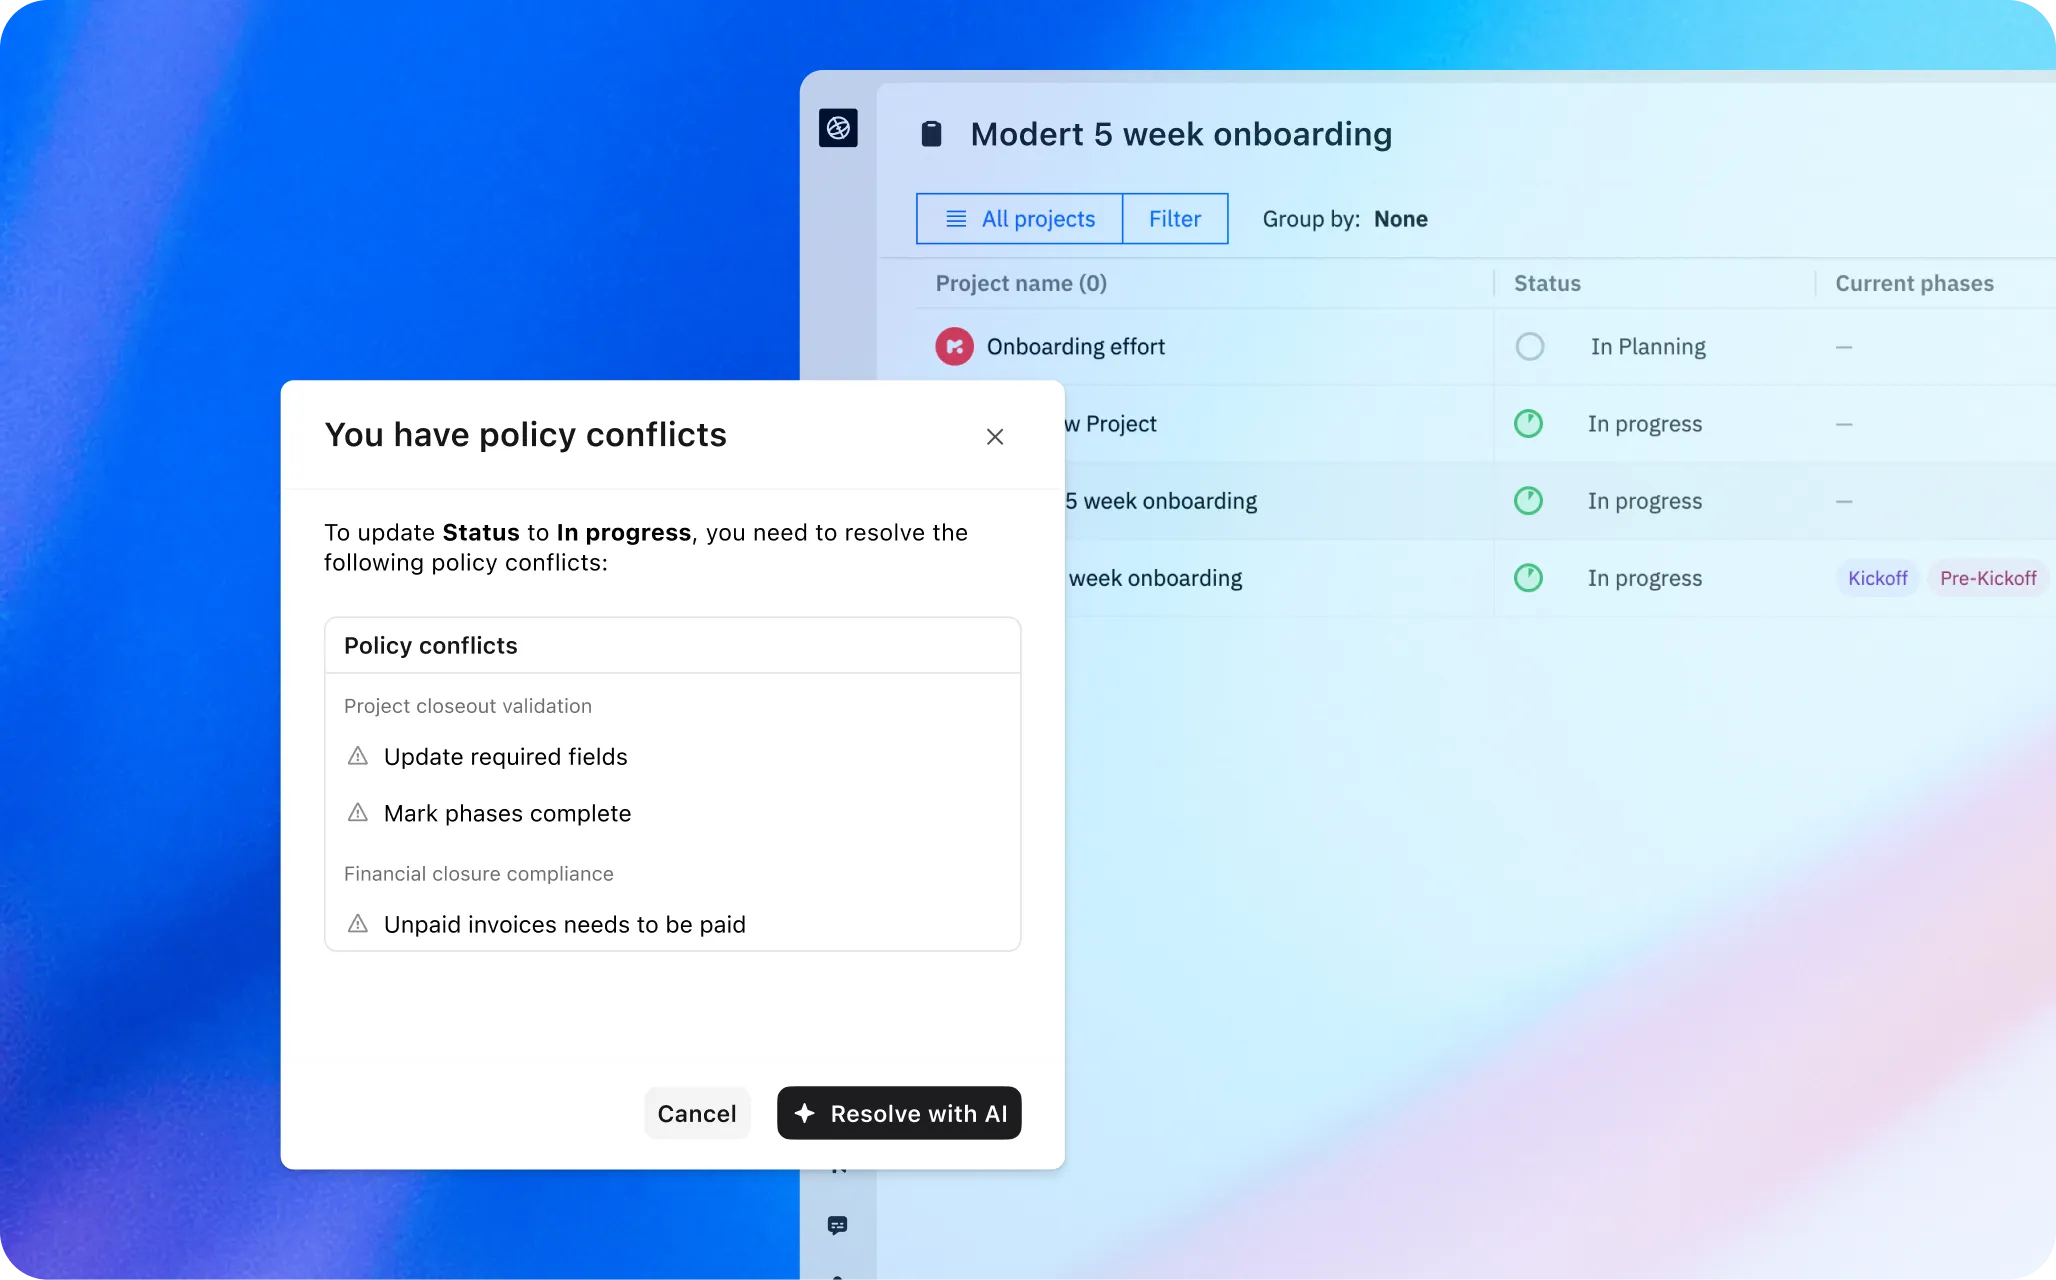The height and width of the screenshot is (1280, 2056).
Task: Open the Group by None dropdown
Action: click(x=1400, y=219)
